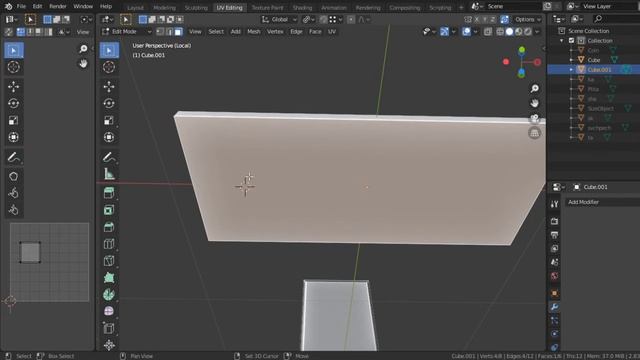Collapse the Collection tree in the outliner
640x360 pixels.
click(562, 40)
